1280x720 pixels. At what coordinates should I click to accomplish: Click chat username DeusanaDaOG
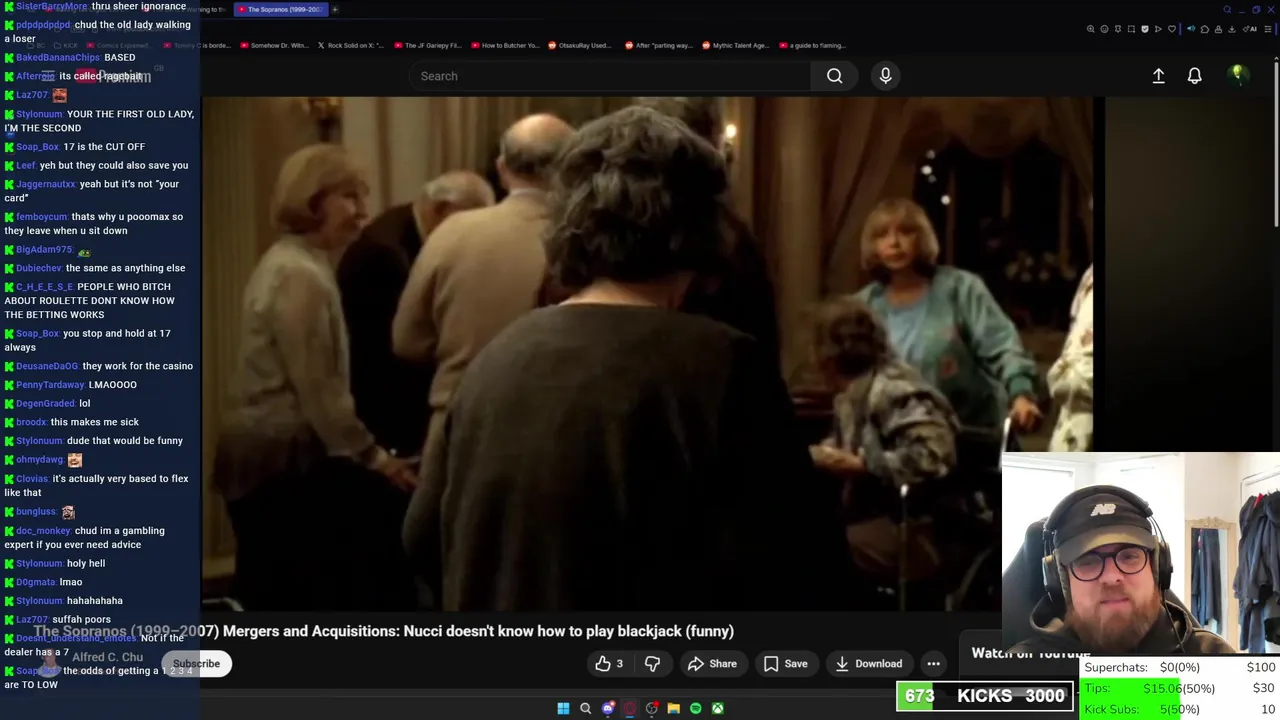tap(47, 366)
